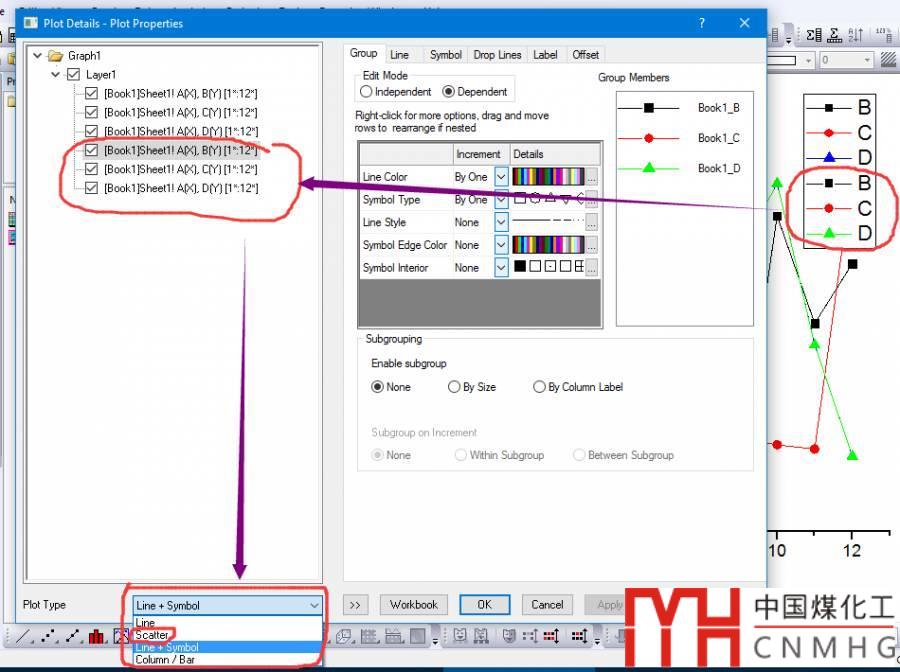
Task: Click the double-arrow collapse panel button
Action: pos(356,604)
